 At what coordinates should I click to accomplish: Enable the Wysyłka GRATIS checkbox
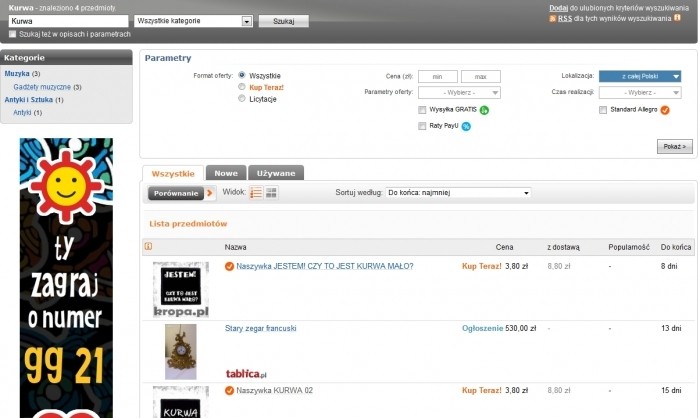click(423, 110)
